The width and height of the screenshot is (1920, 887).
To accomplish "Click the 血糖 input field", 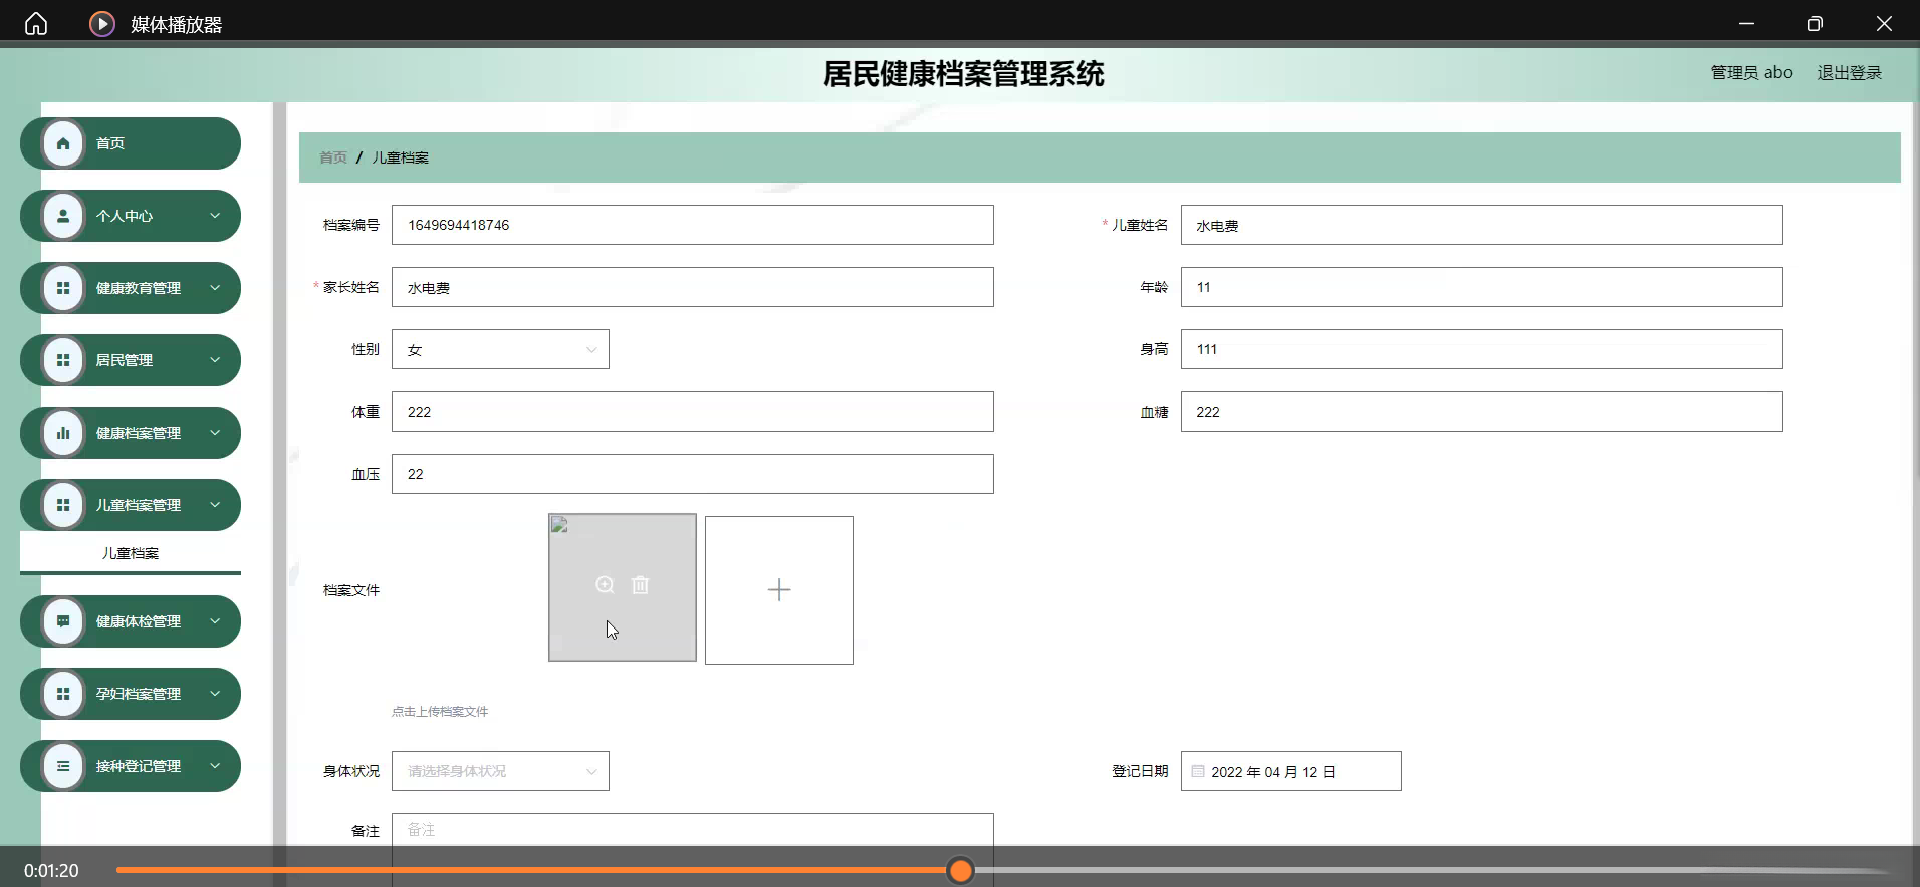I will pos(1481,412).
